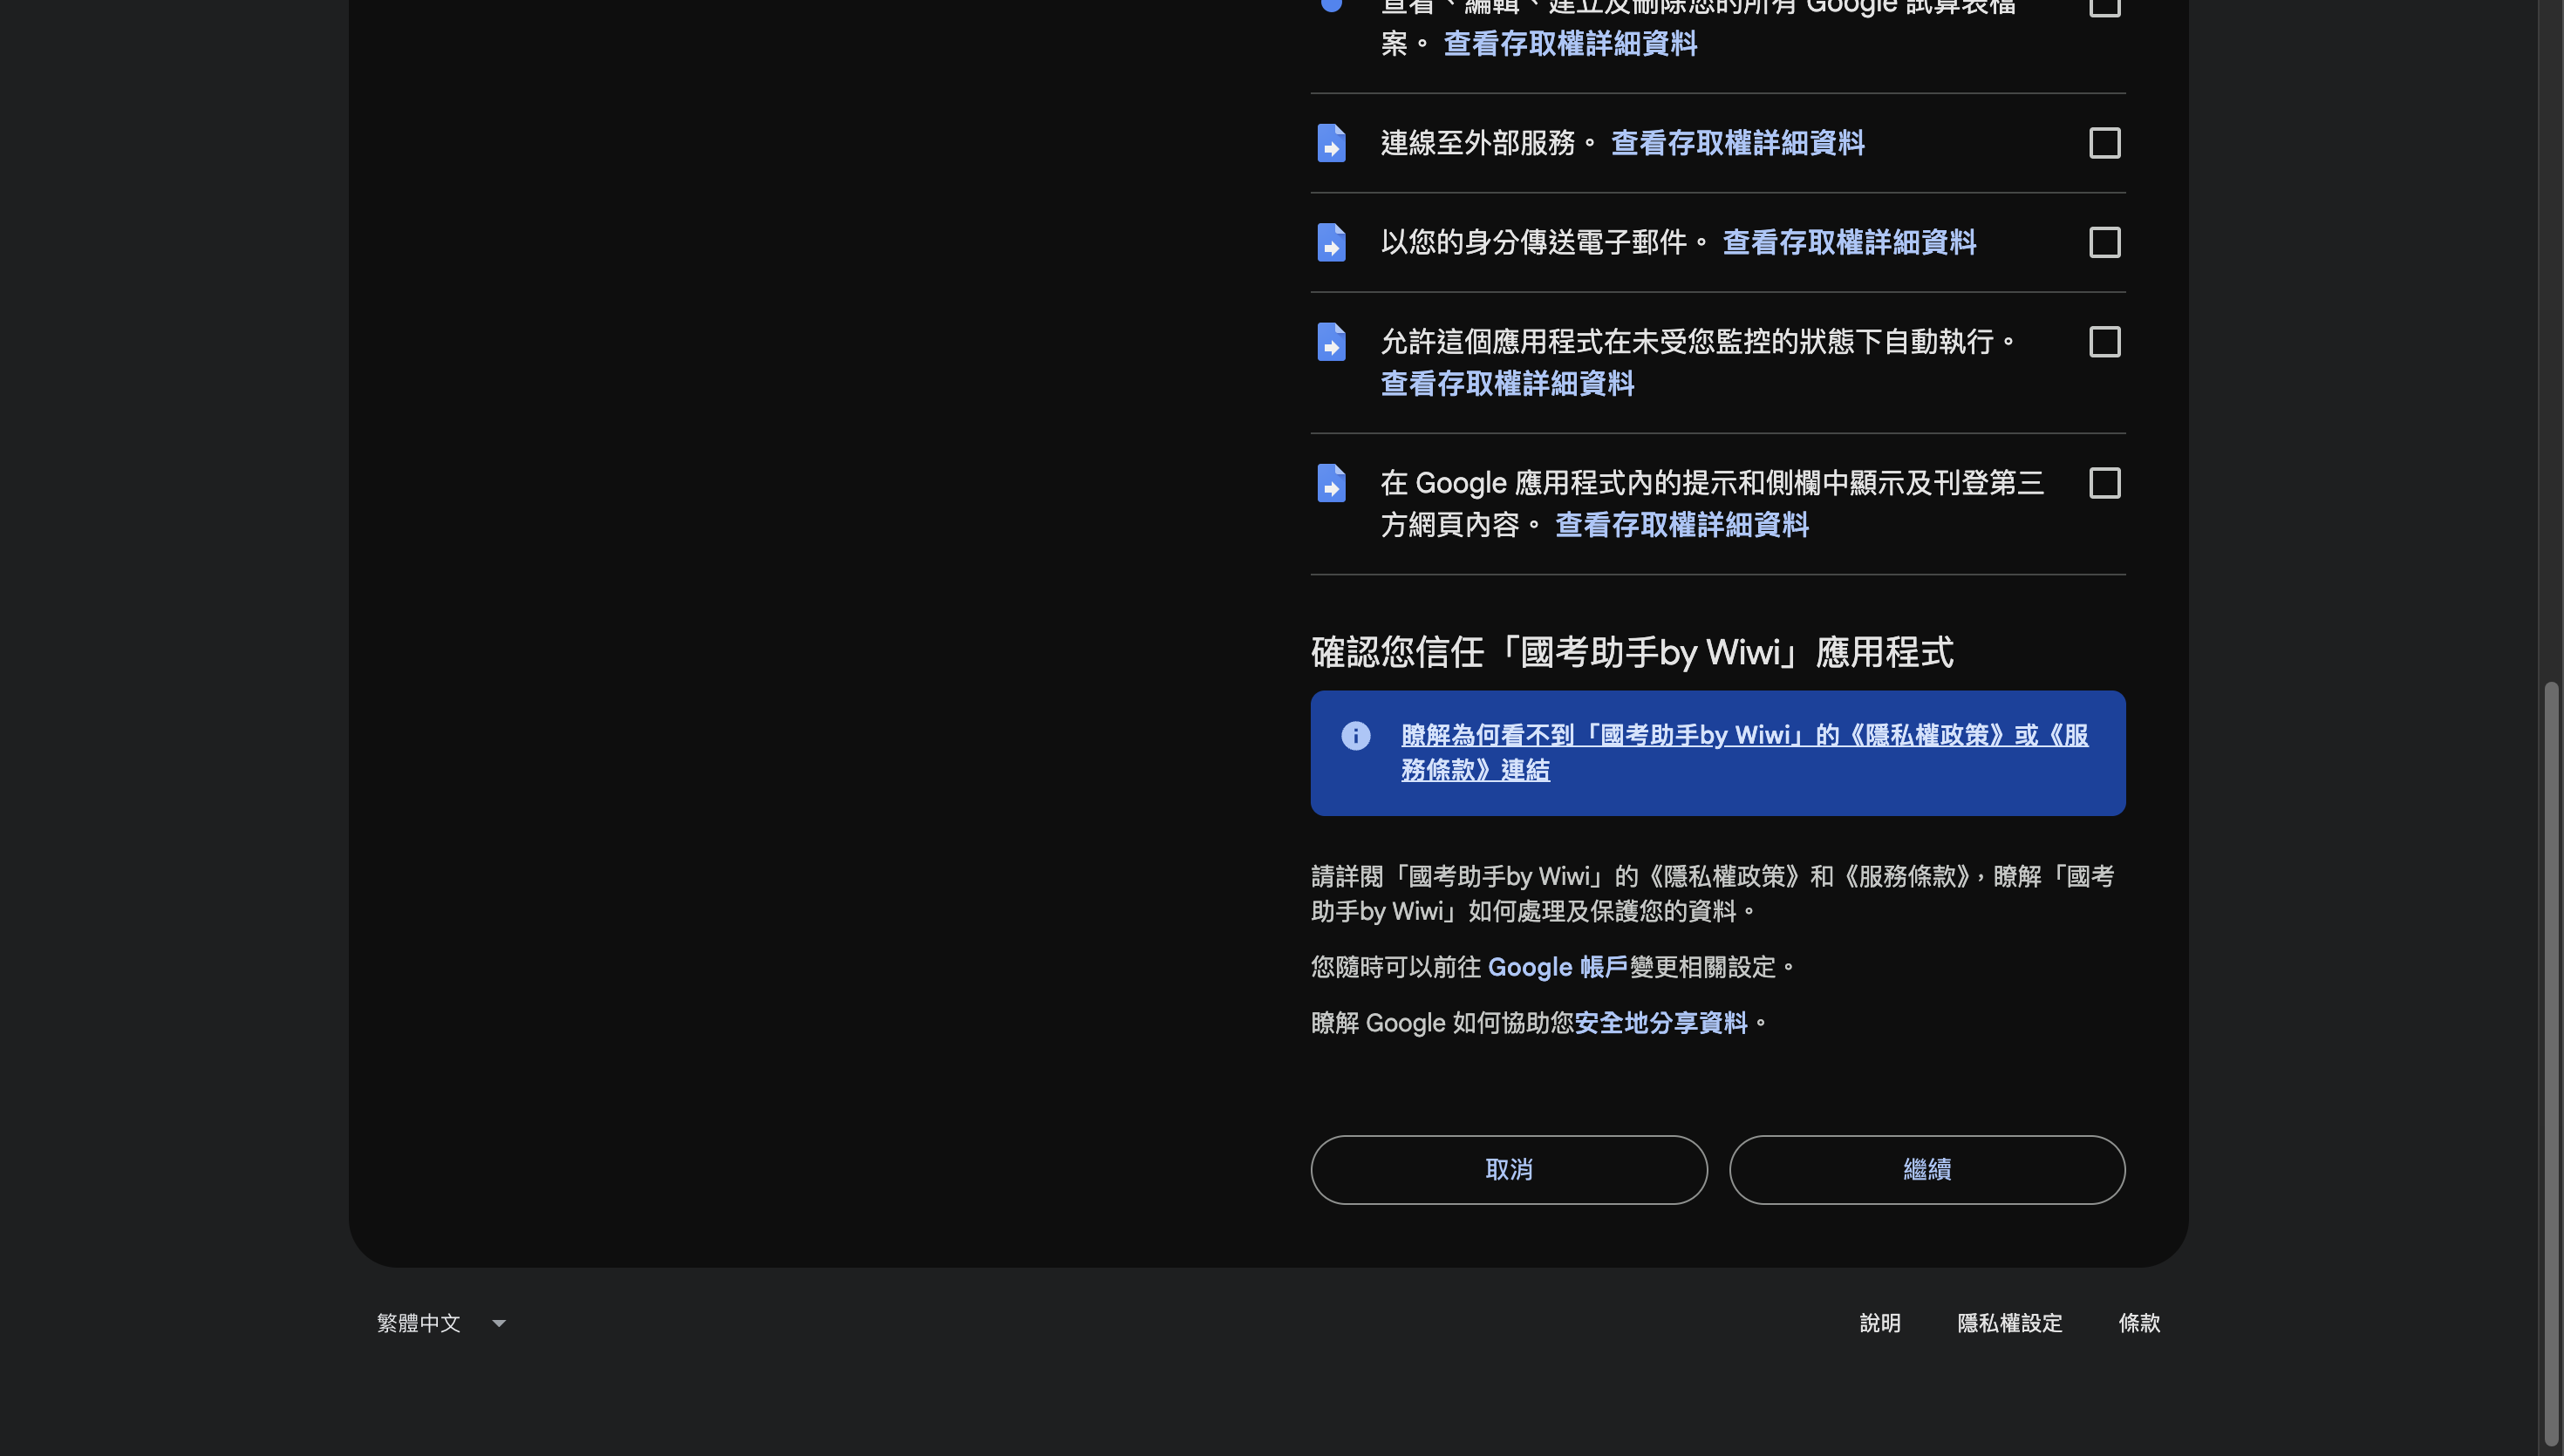Viewport: 2564px width, 1456px height.
Task: Click the document icon beside 以您的身分傳送電子郵件
Action: click(1331, 242)
